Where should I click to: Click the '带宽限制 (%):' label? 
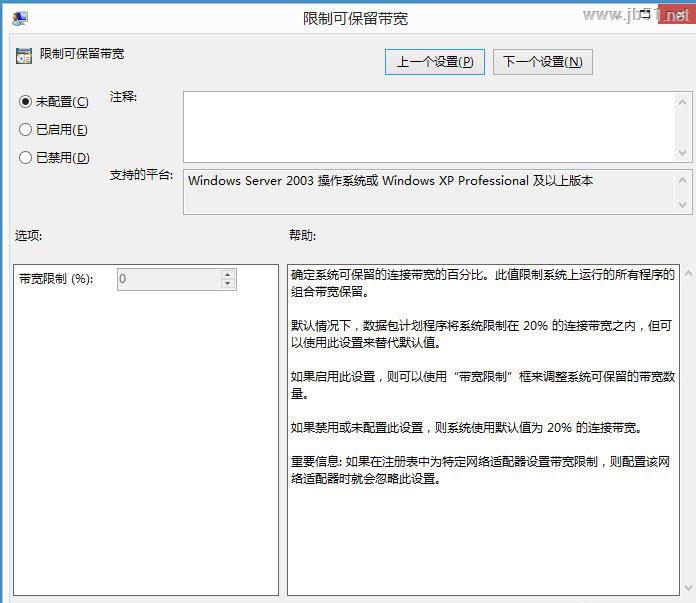(x=56, y=279)
